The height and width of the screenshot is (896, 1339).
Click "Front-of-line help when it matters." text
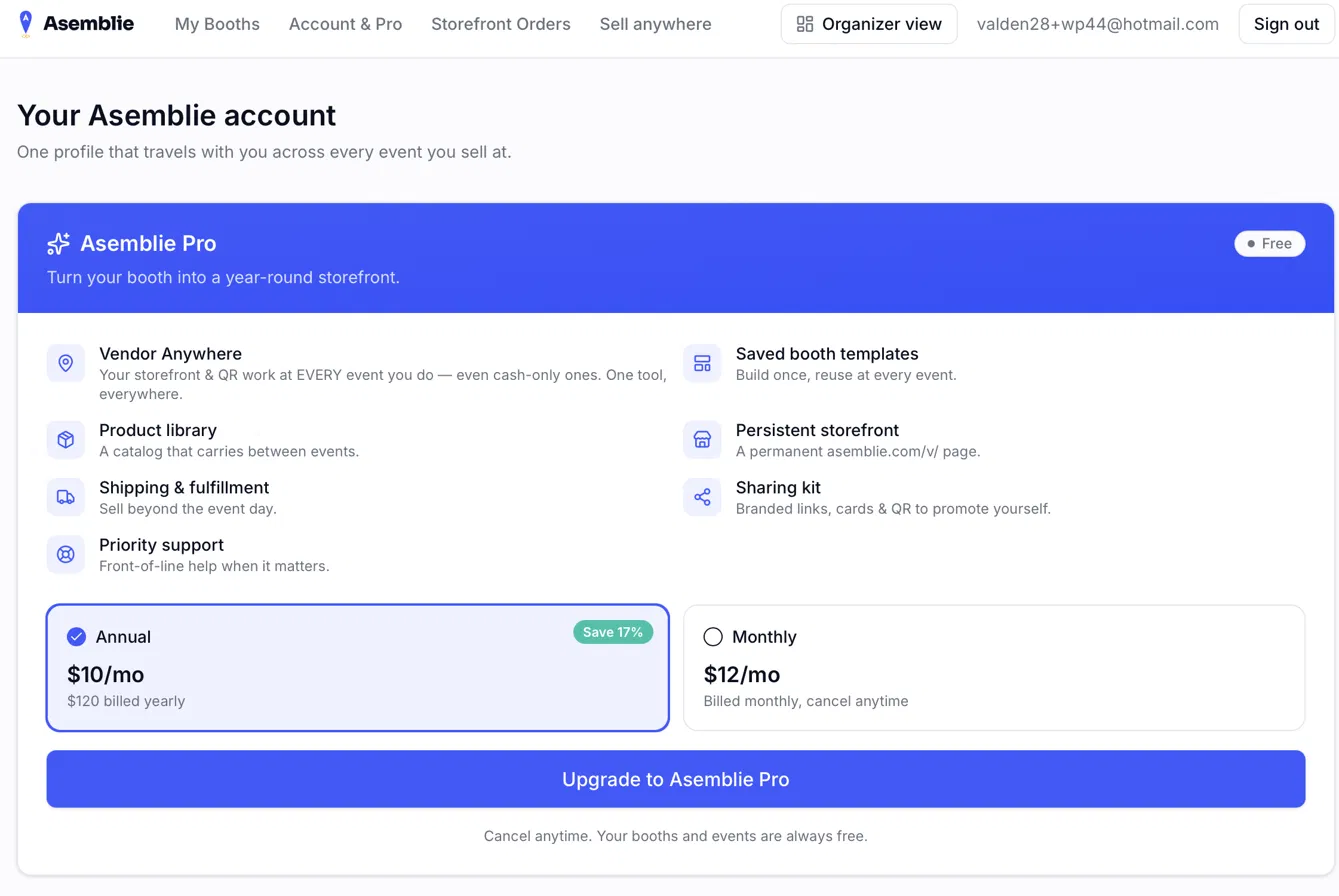tap(214, 566)
